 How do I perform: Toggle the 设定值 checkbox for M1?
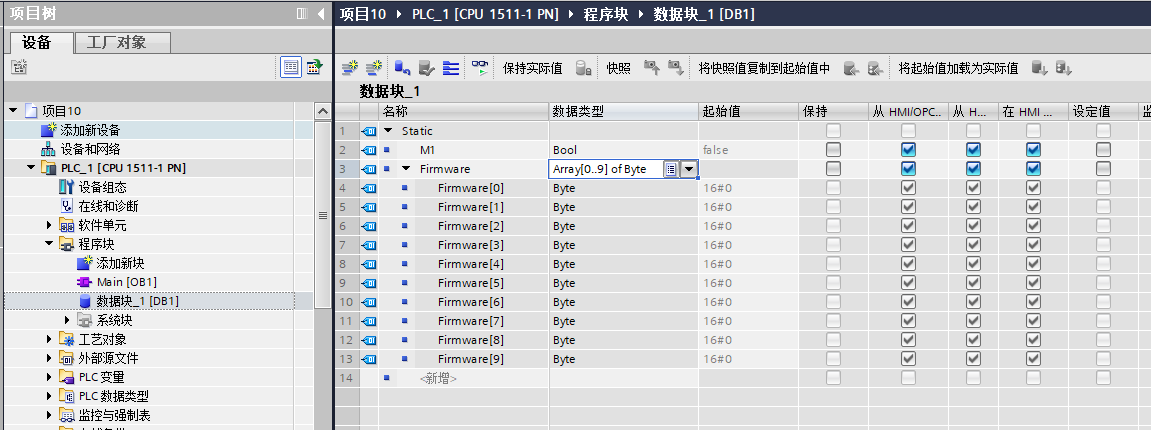tap(1103, 150)
